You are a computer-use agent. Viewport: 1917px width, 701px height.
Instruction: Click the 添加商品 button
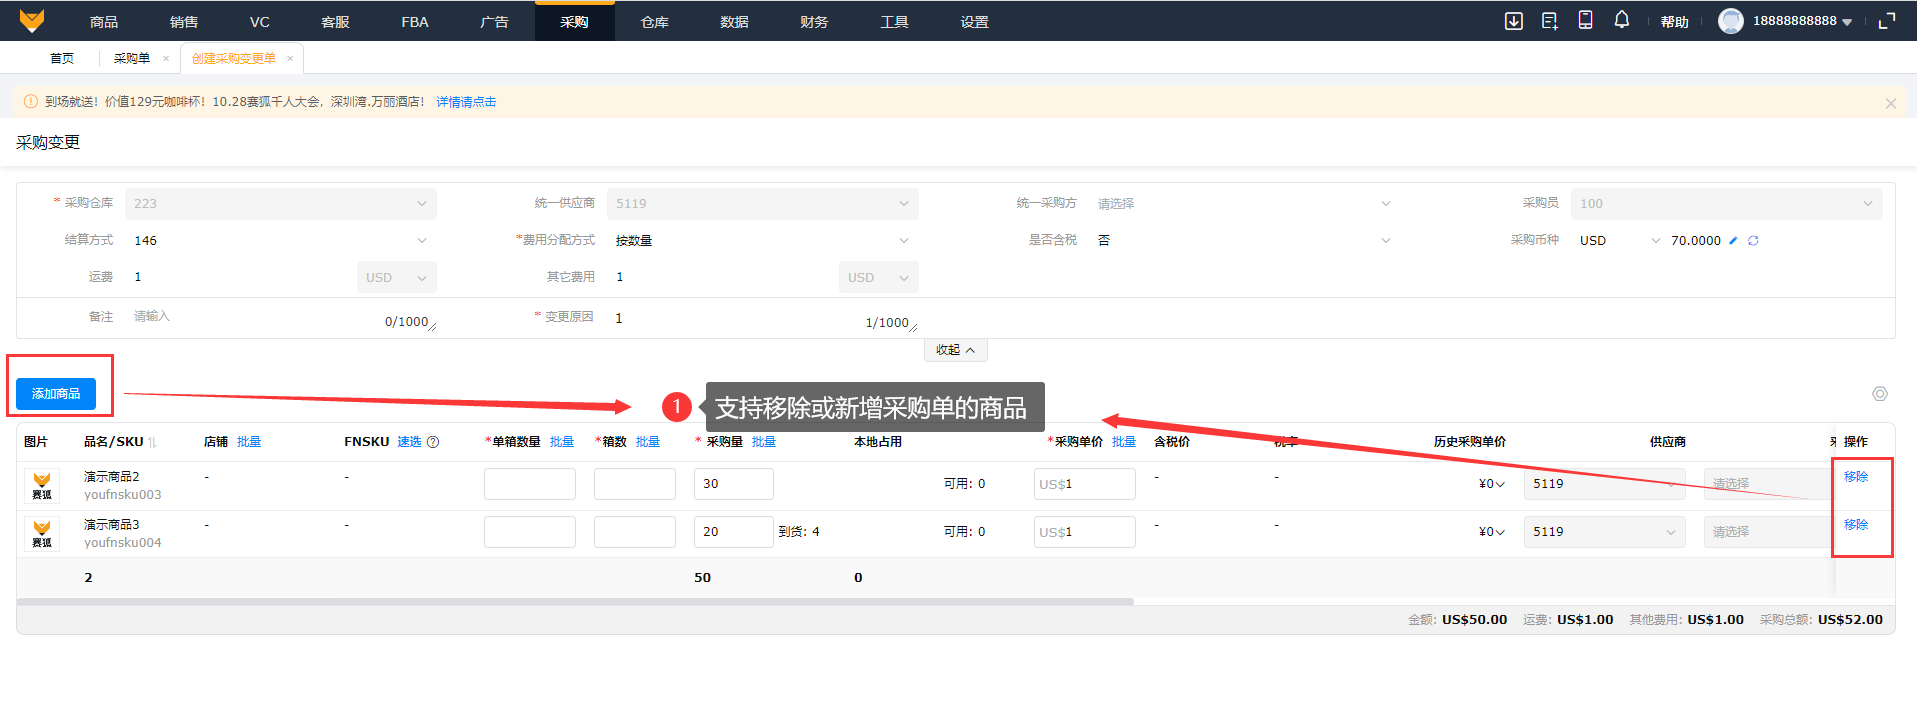(56, 394)
